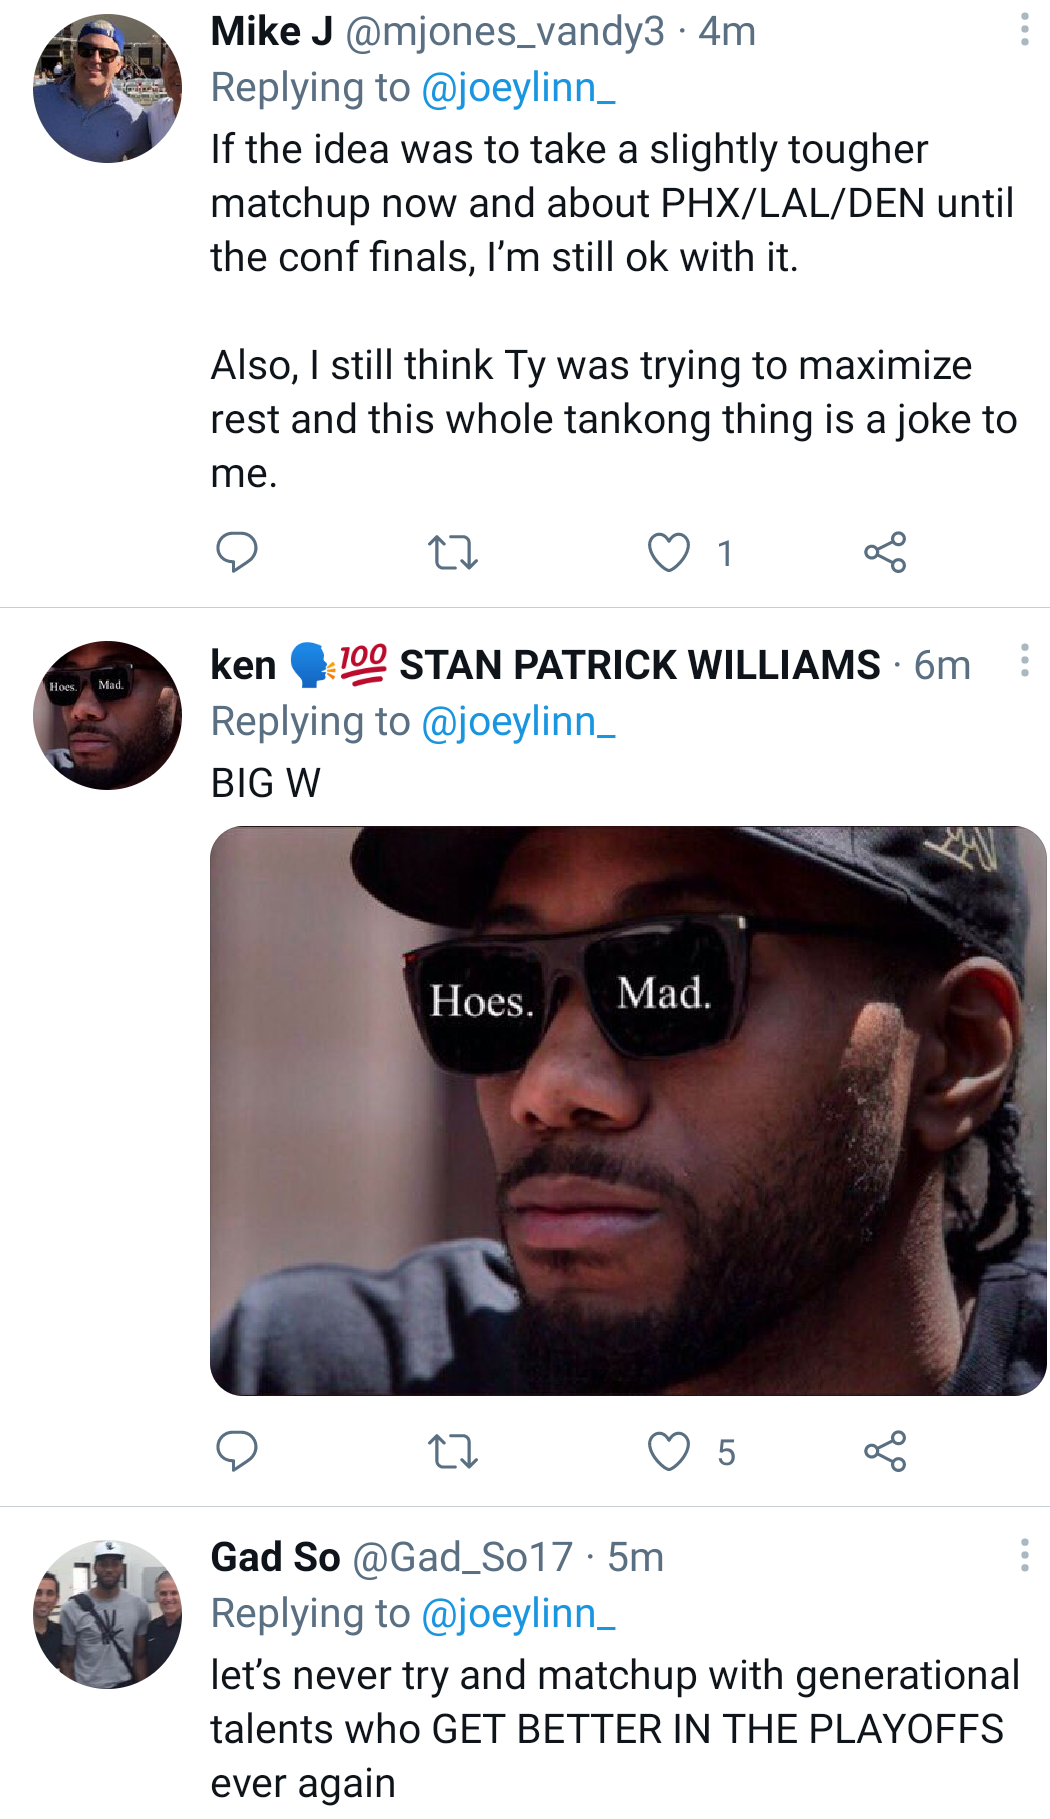Screen dimensions: 1050x1819
Task: Reply to ken's BIG W tweet
Action: pos(237,1451)
